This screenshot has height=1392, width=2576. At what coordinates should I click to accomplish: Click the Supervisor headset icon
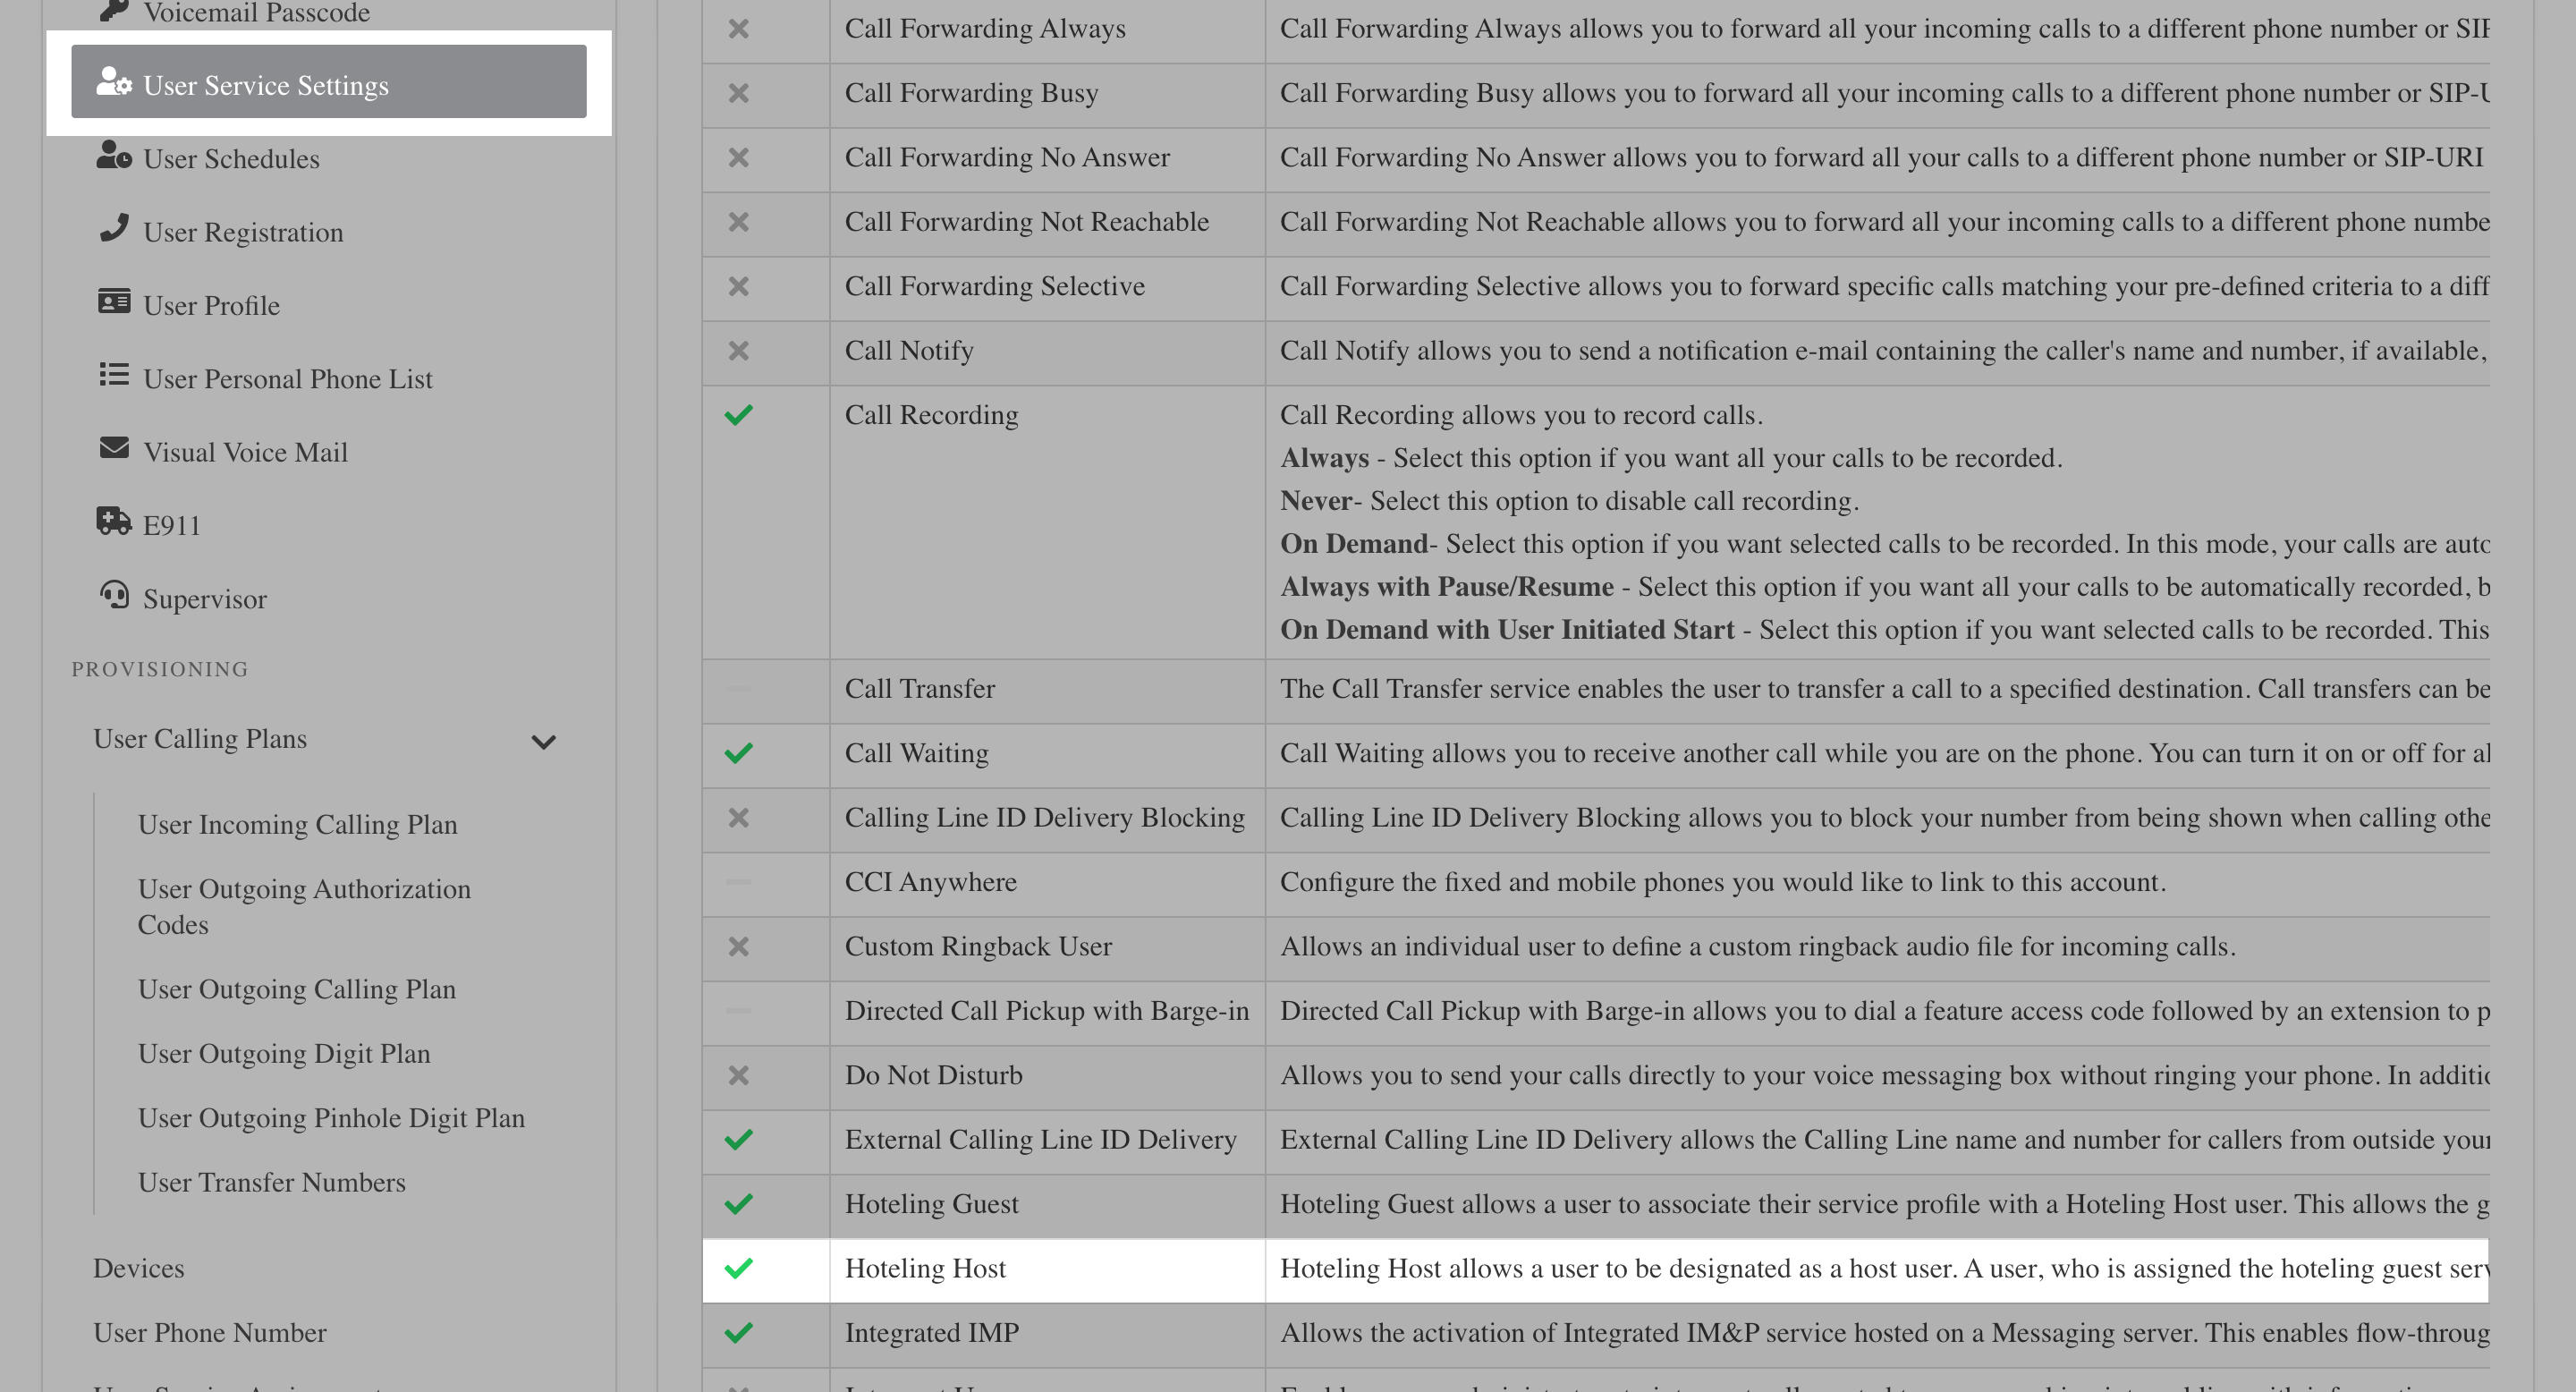(x=114, y=596)
